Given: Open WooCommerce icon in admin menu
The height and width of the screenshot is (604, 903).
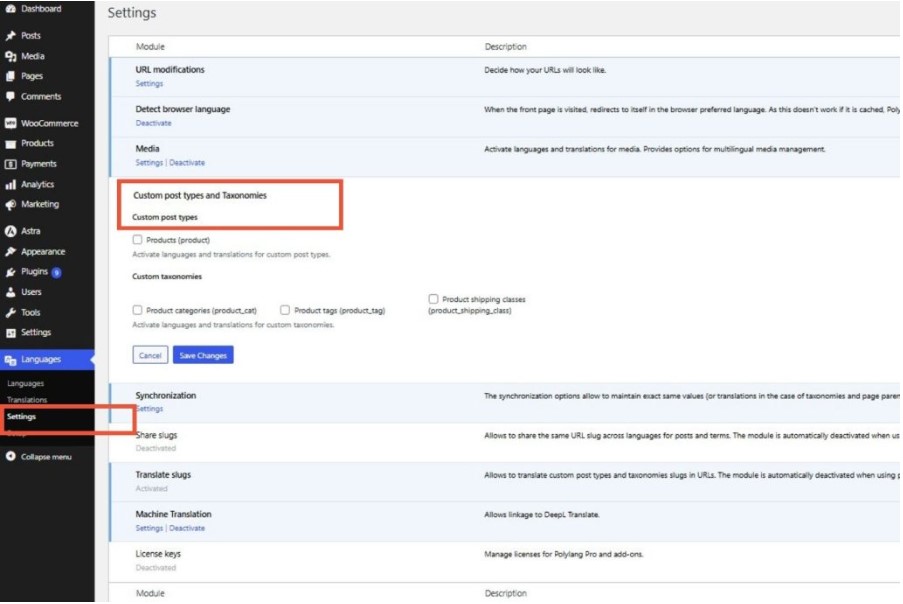Looking at the screenshot, I should 11,124.
